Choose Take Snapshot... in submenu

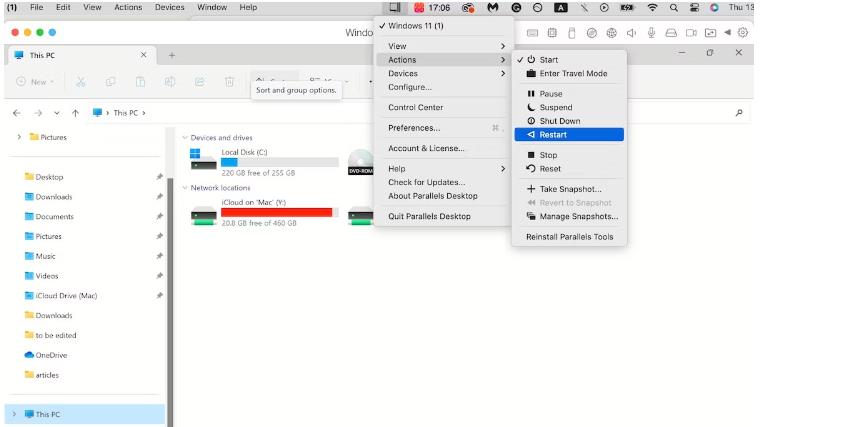coord(569,189)
